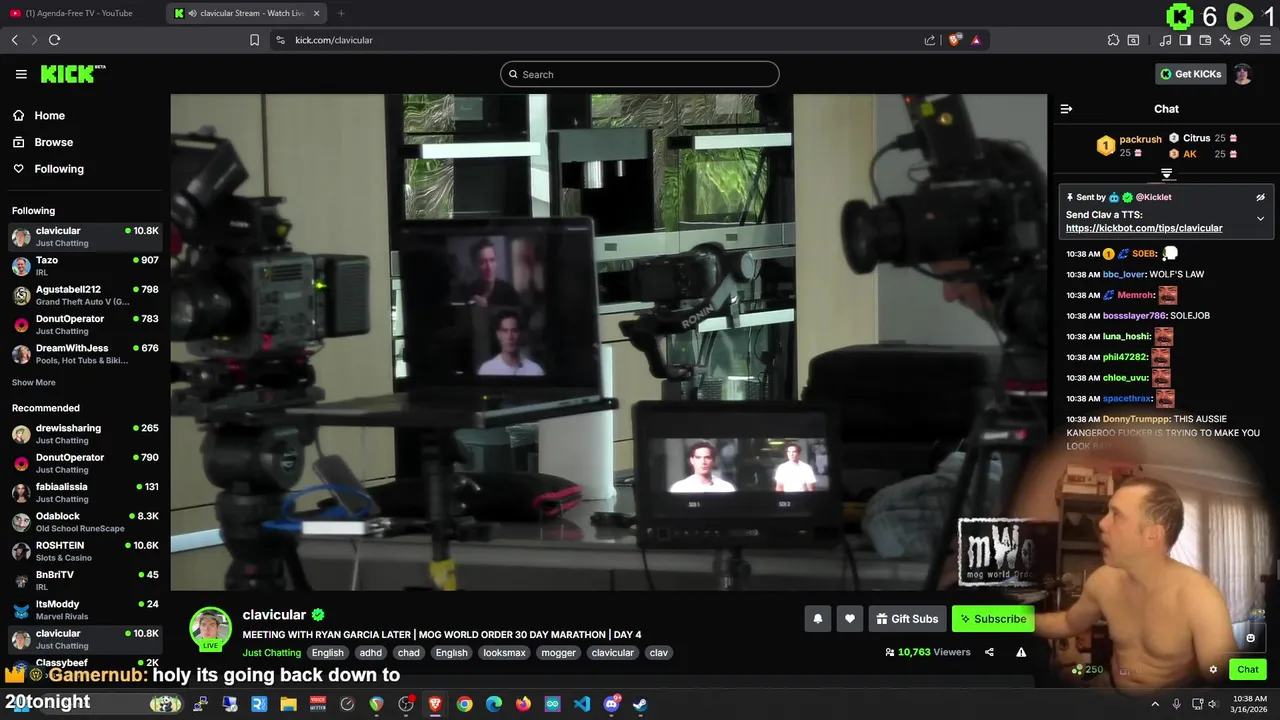Open drewissharing recommended channel

click(85, 434)
